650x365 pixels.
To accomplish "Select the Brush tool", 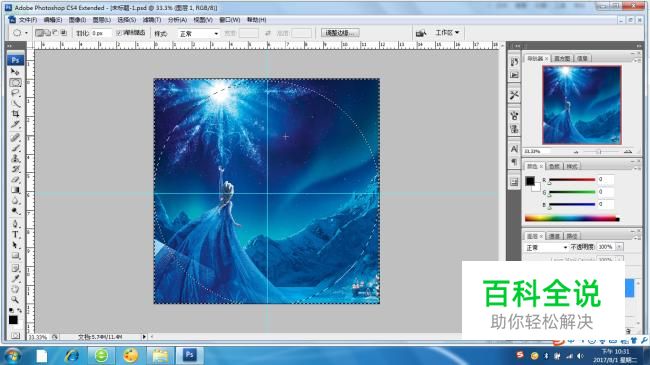I will (x=15, y=148).
